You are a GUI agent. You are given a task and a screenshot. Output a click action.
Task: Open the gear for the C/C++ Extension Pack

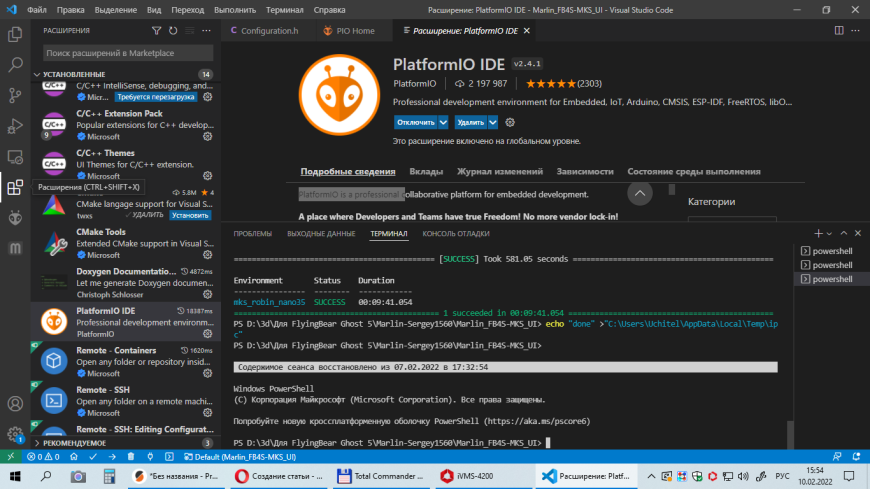click(x=208, y=137)
